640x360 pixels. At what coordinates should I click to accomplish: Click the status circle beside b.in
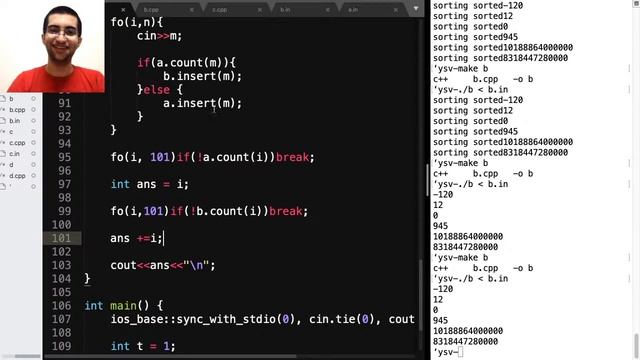click(x=33, y=121)
